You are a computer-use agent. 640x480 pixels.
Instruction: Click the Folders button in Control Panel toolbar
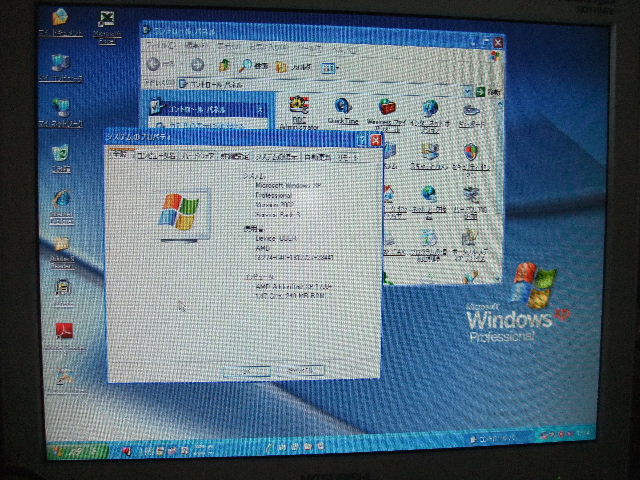pyautogui.click(x=293, y=67)
